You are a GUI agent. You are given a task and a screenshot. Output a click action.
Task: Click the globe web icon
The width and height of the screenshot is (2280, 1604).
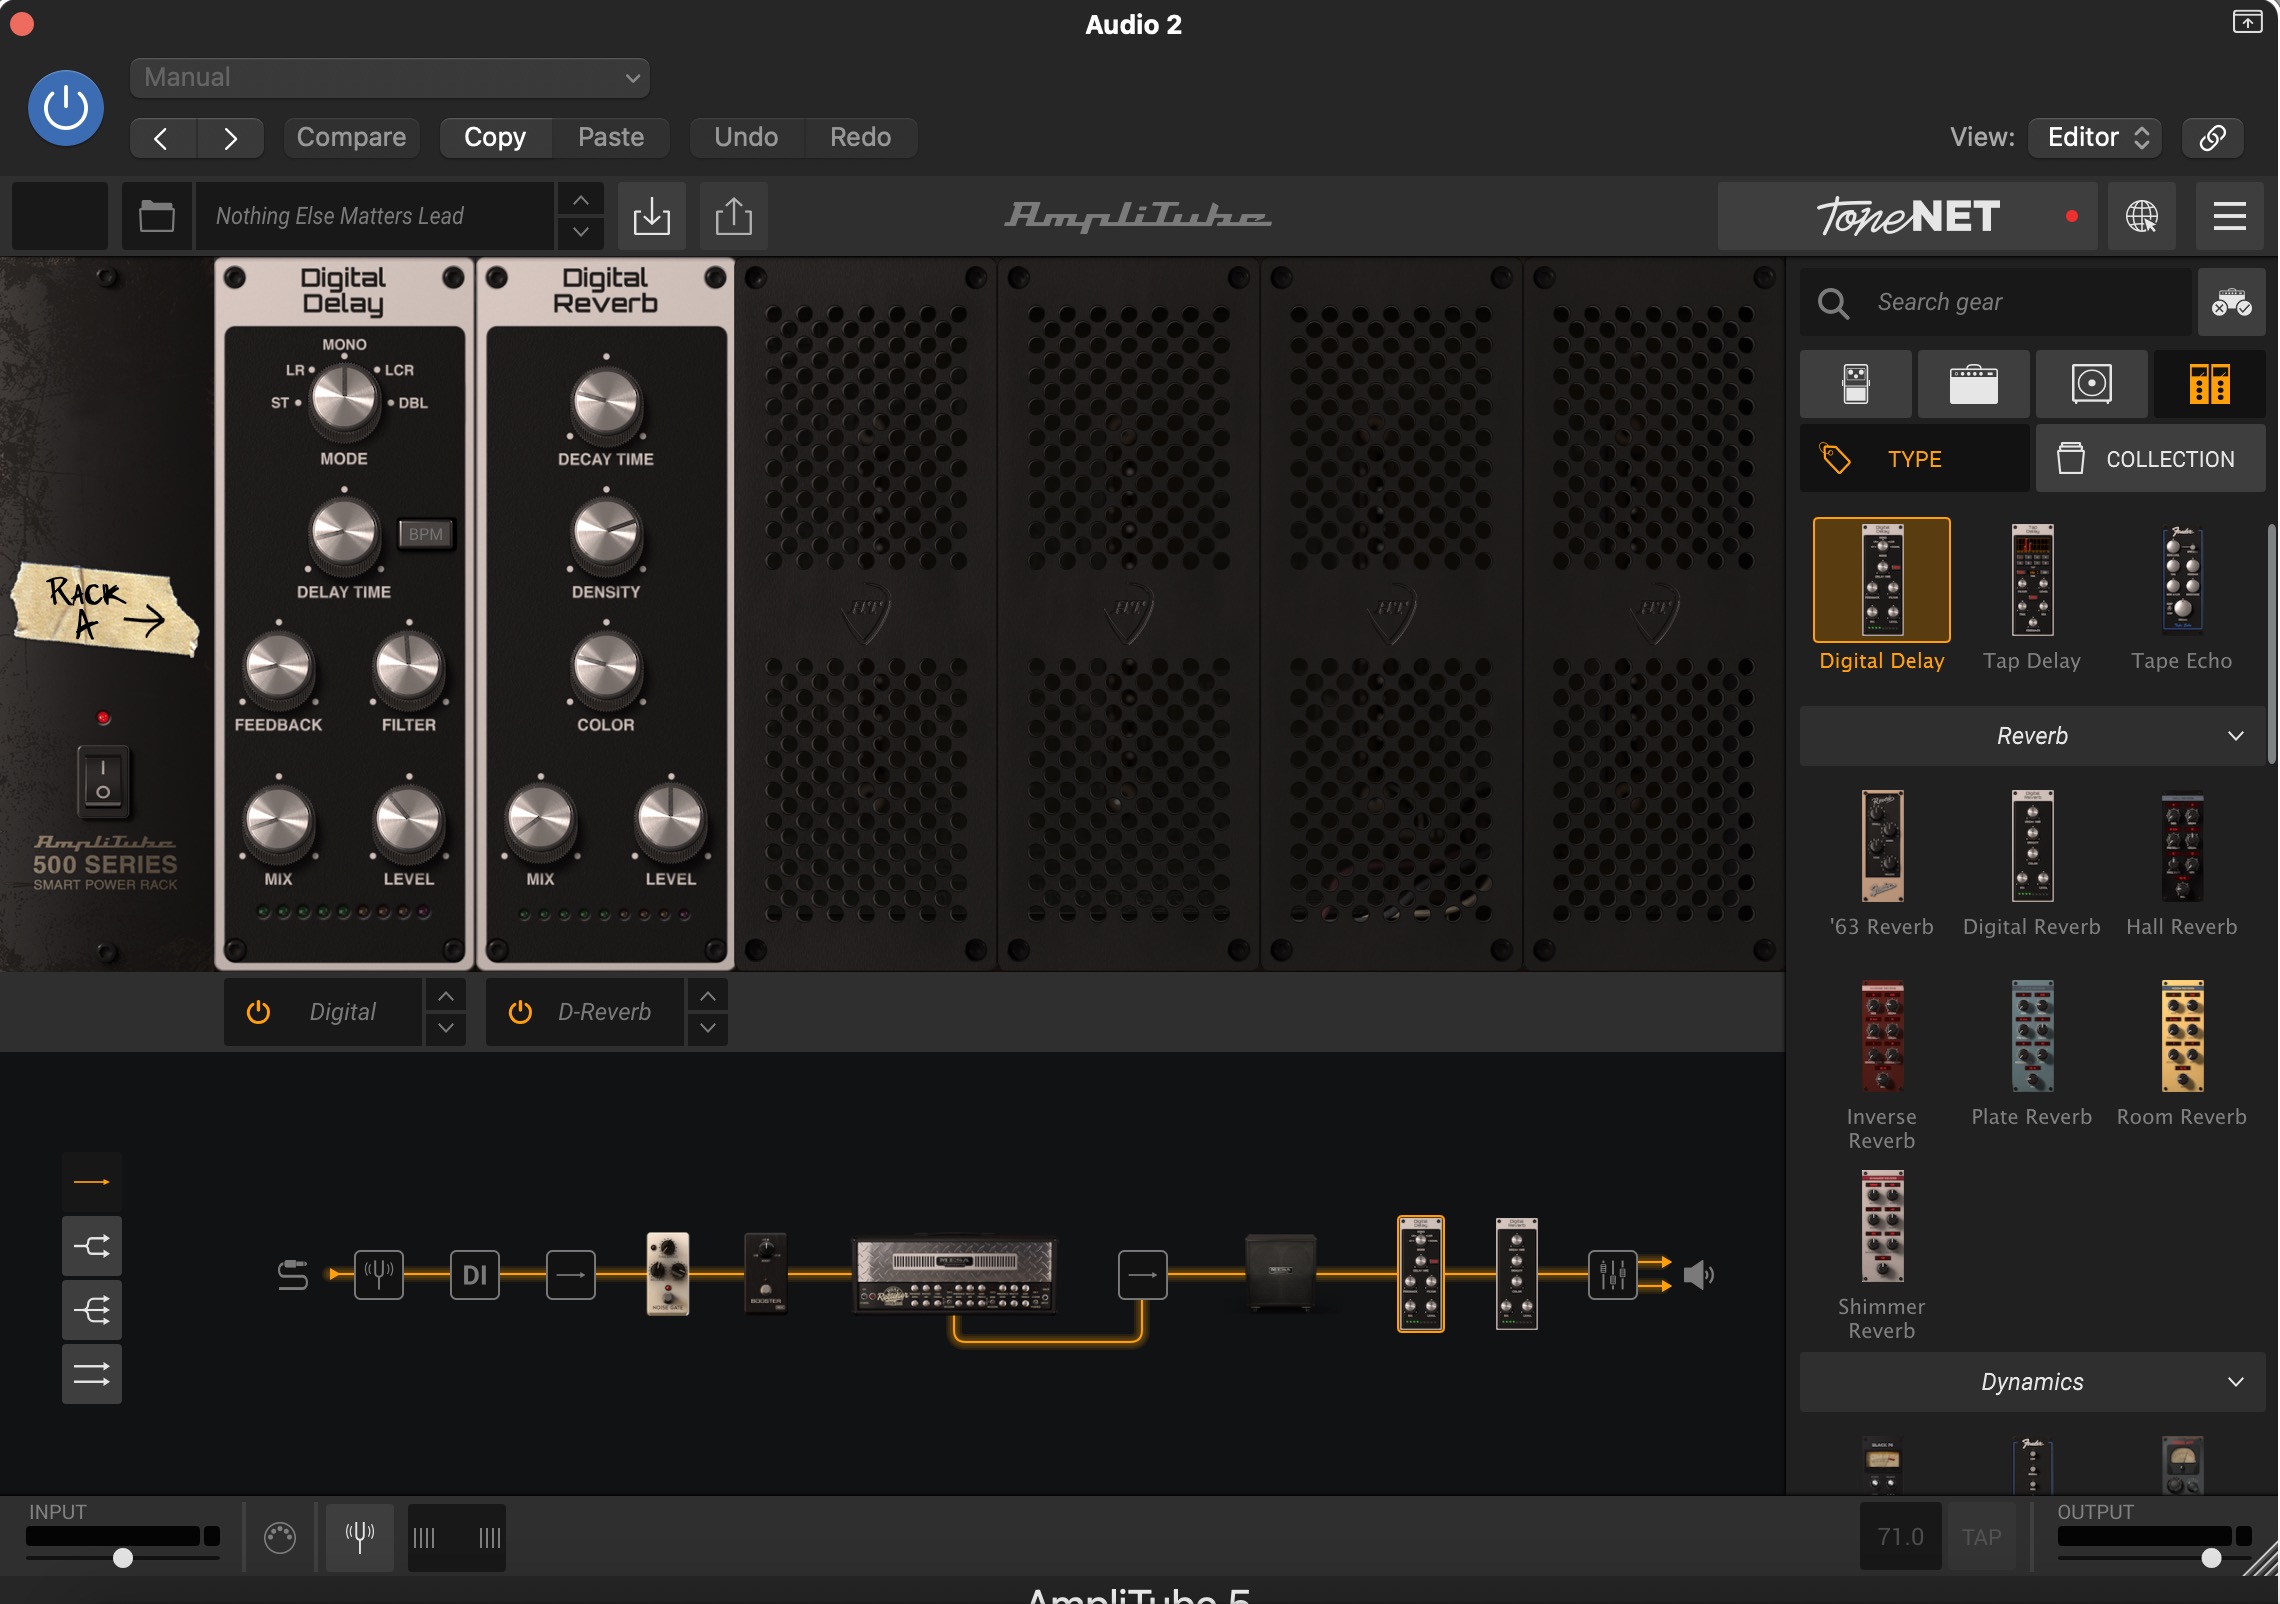[x=2141, y=216]
